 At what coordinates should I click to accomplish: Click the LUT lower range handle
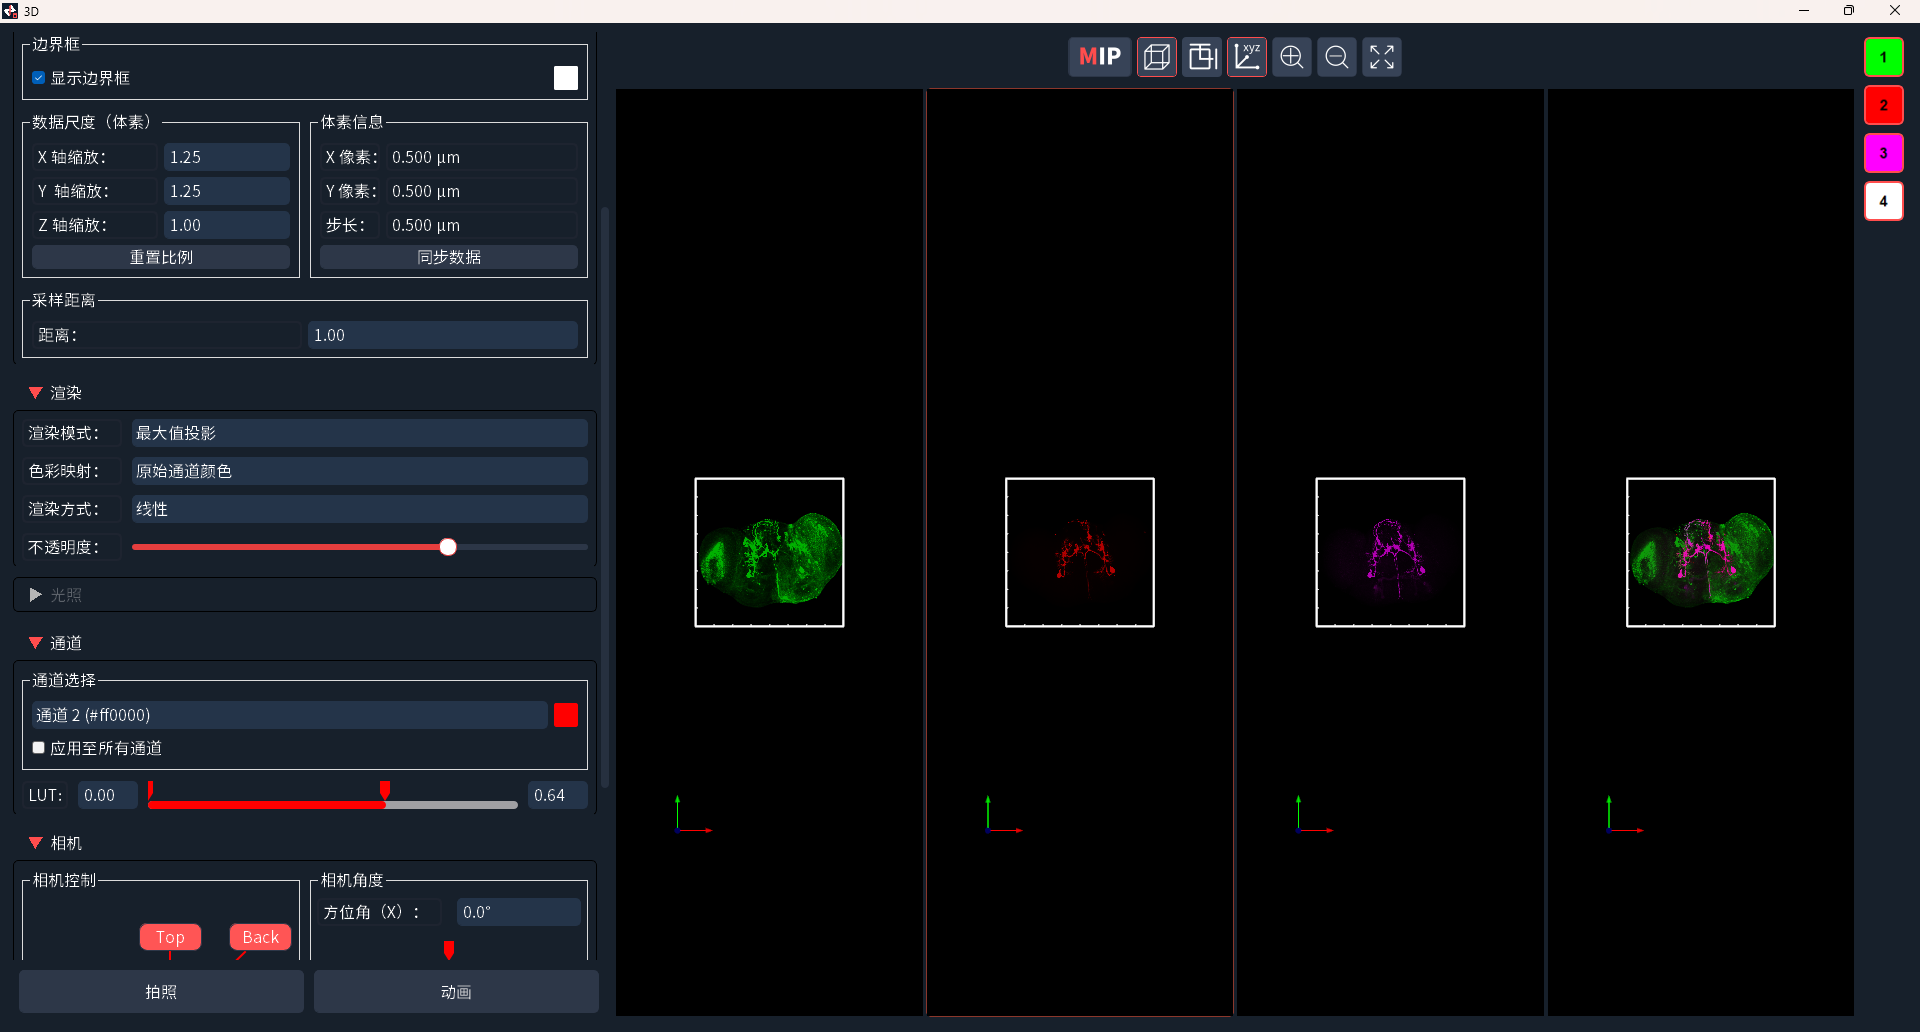pos(150,790)
